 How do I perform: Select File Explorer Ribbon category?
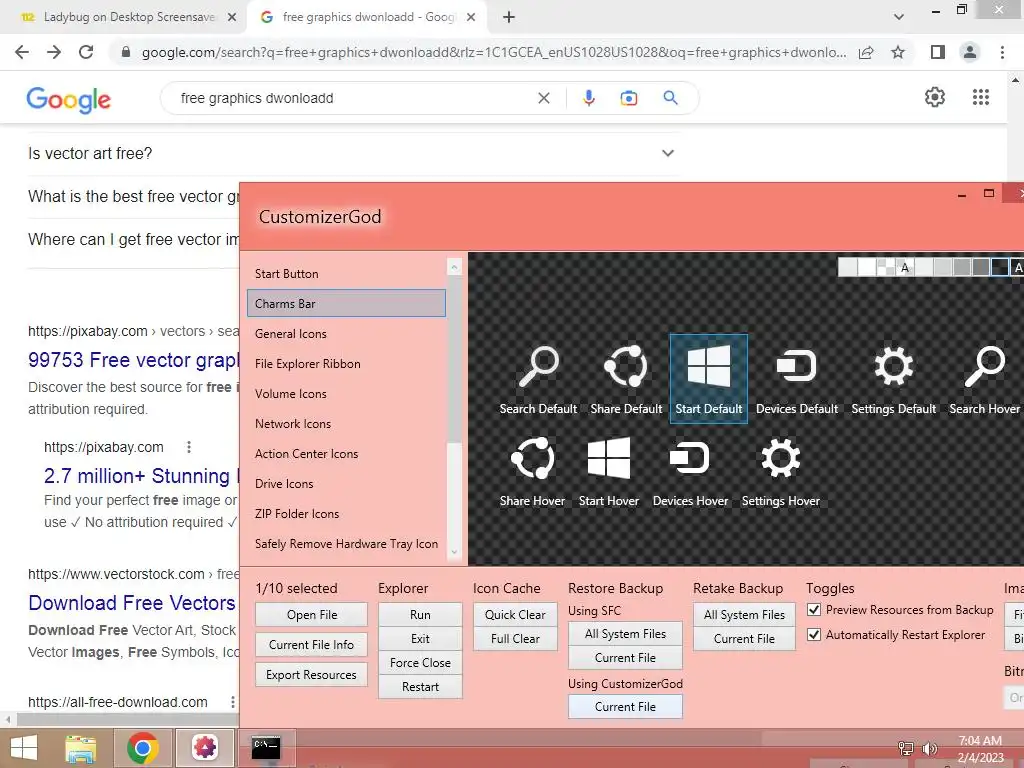point(346,364)
